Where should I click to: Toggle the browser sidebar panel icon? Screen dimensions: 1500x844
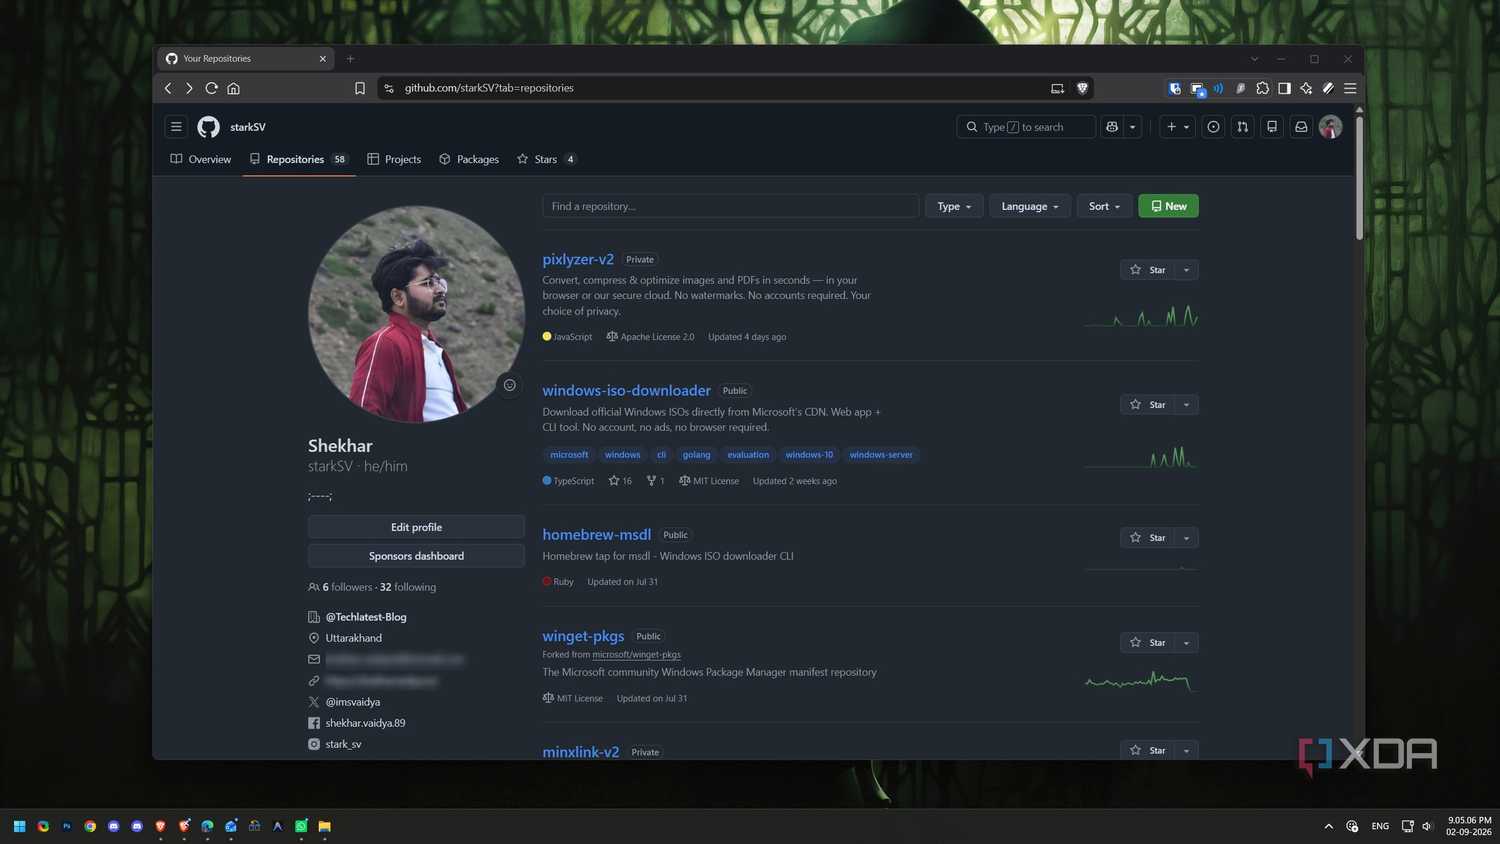tap(1284, 88)
